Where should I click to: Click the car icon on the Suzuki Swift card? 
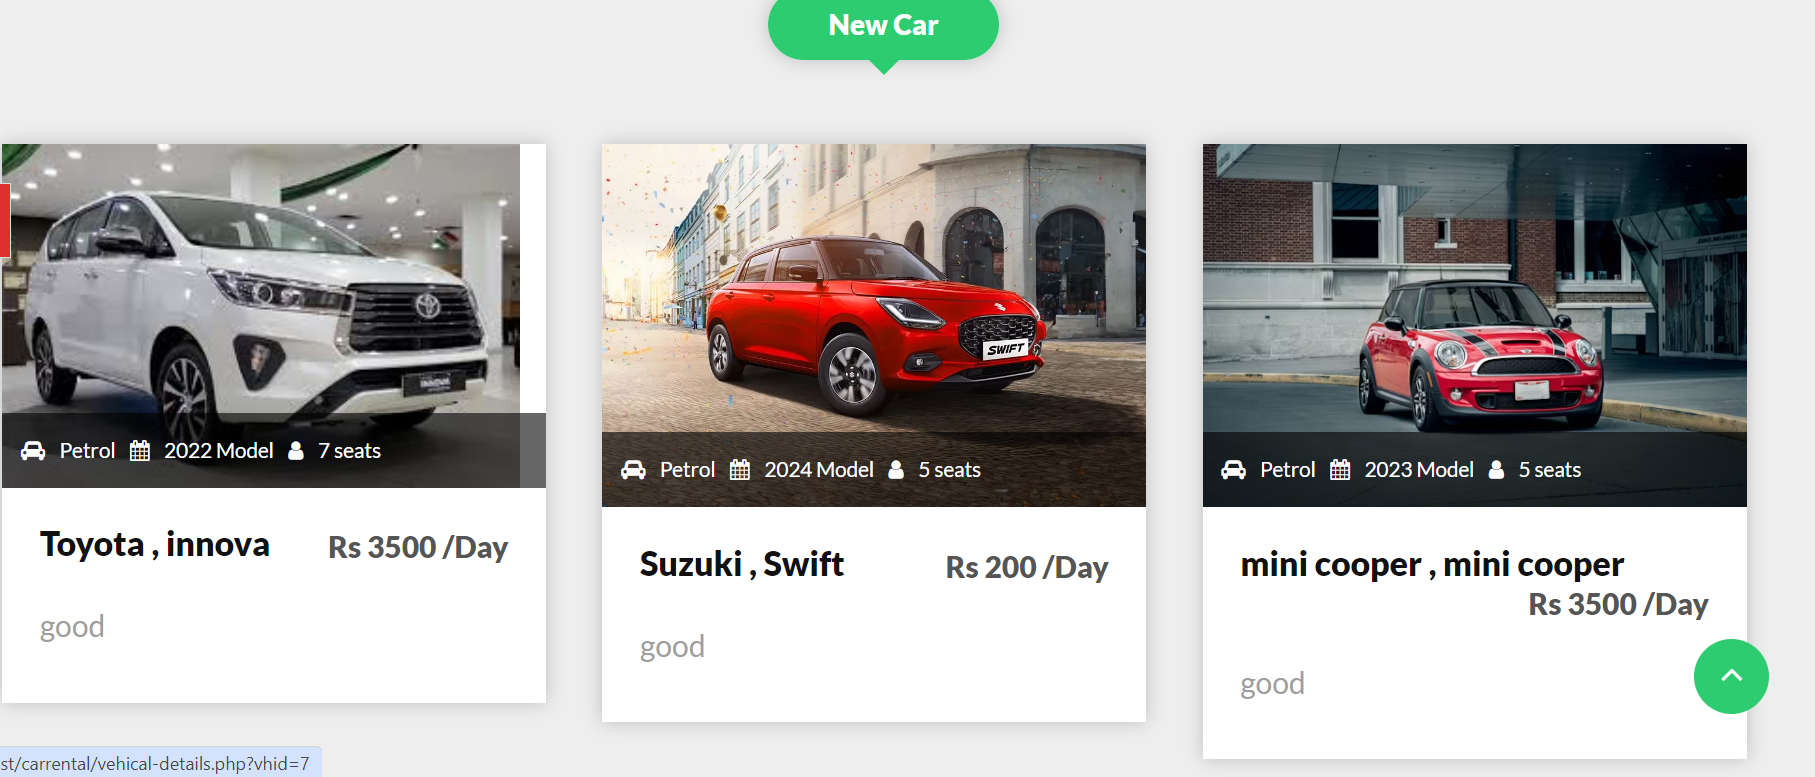(x=633, y=470)
